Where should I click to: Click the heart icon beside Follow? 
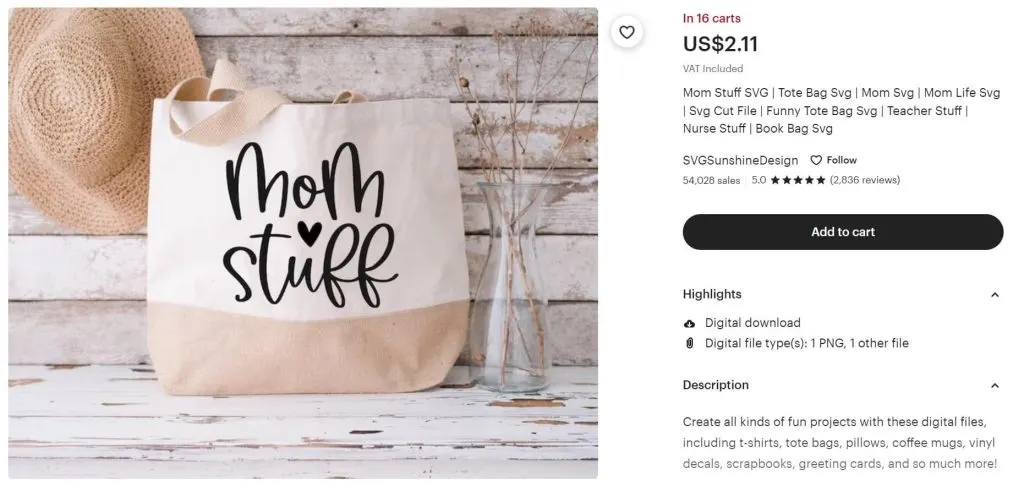coord(816,160)
